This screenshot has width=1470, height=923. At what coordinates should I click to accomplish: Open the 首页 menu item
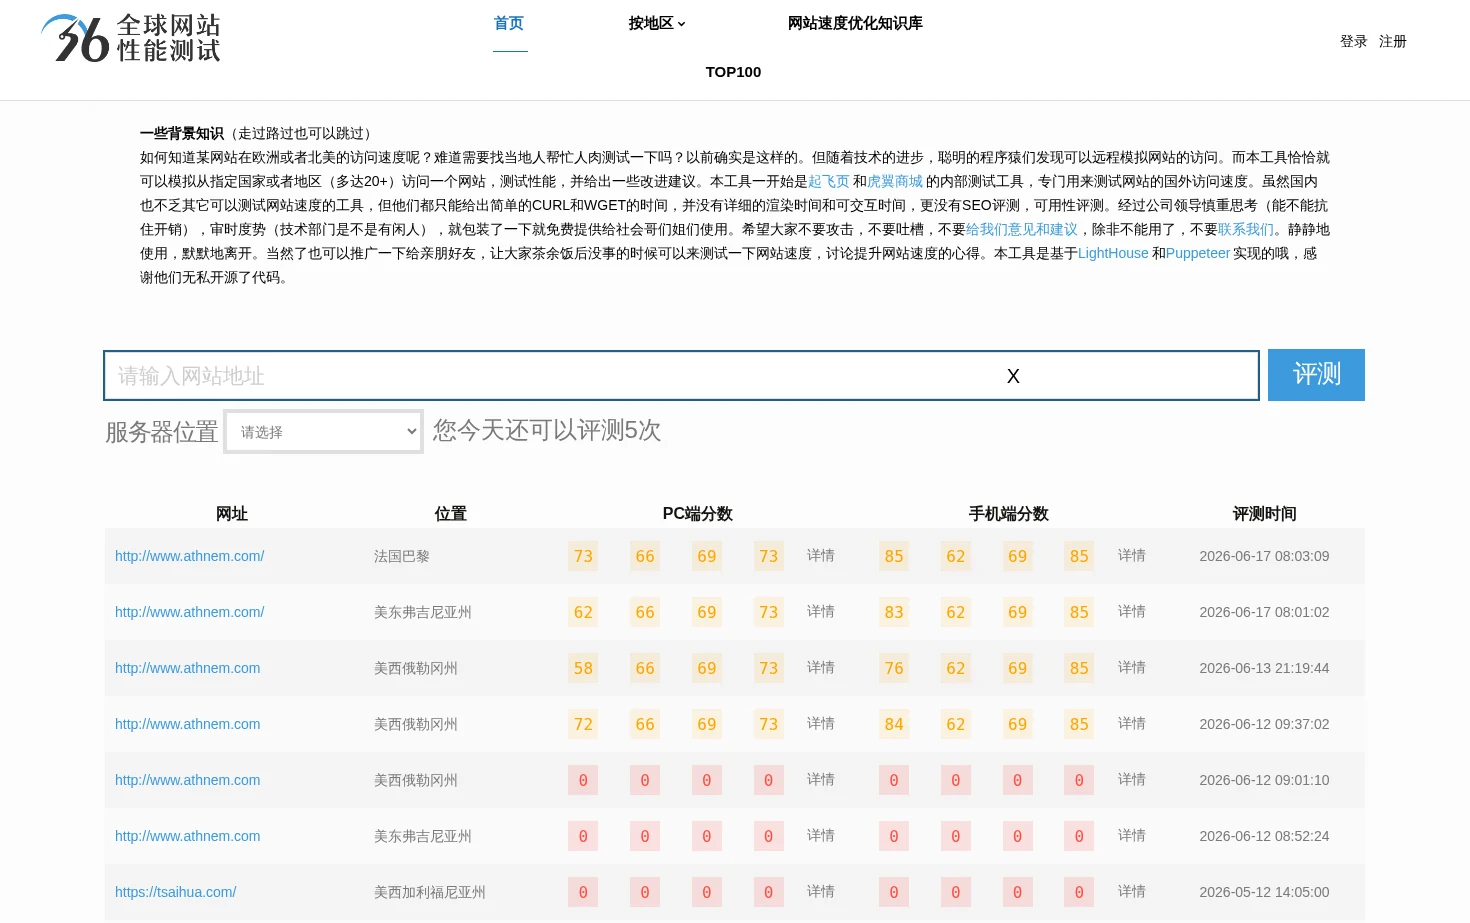coord(509,23)
